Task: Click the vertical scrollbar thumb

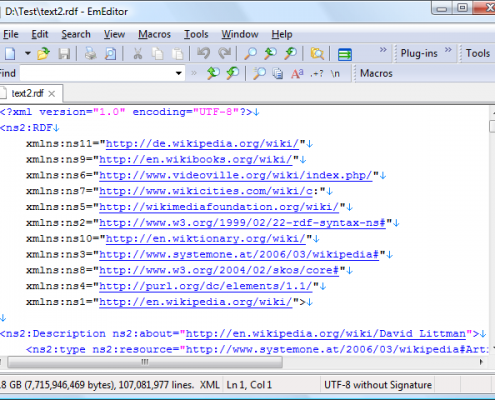Action: pyautogui.click(x=492, y=127)
